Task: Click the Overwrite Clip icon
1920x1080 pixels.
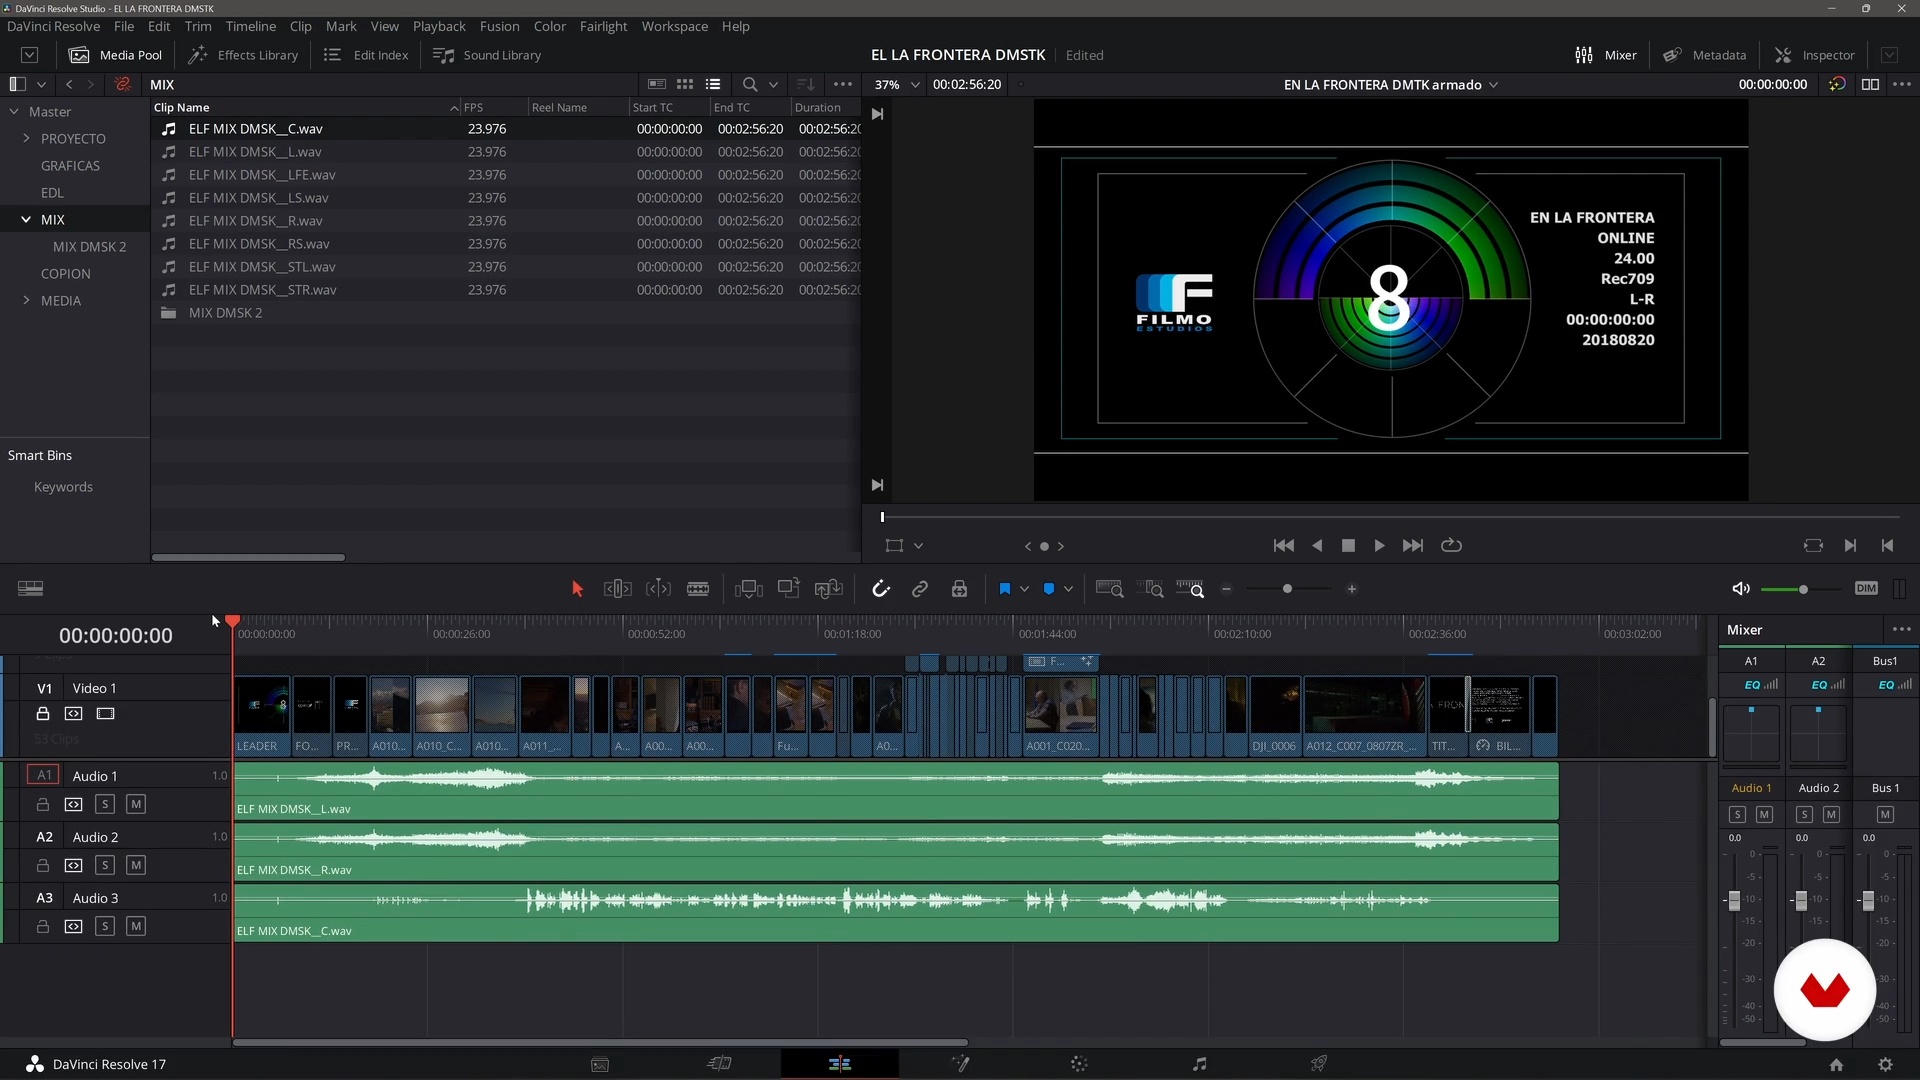Action: [x=788, y=589]
